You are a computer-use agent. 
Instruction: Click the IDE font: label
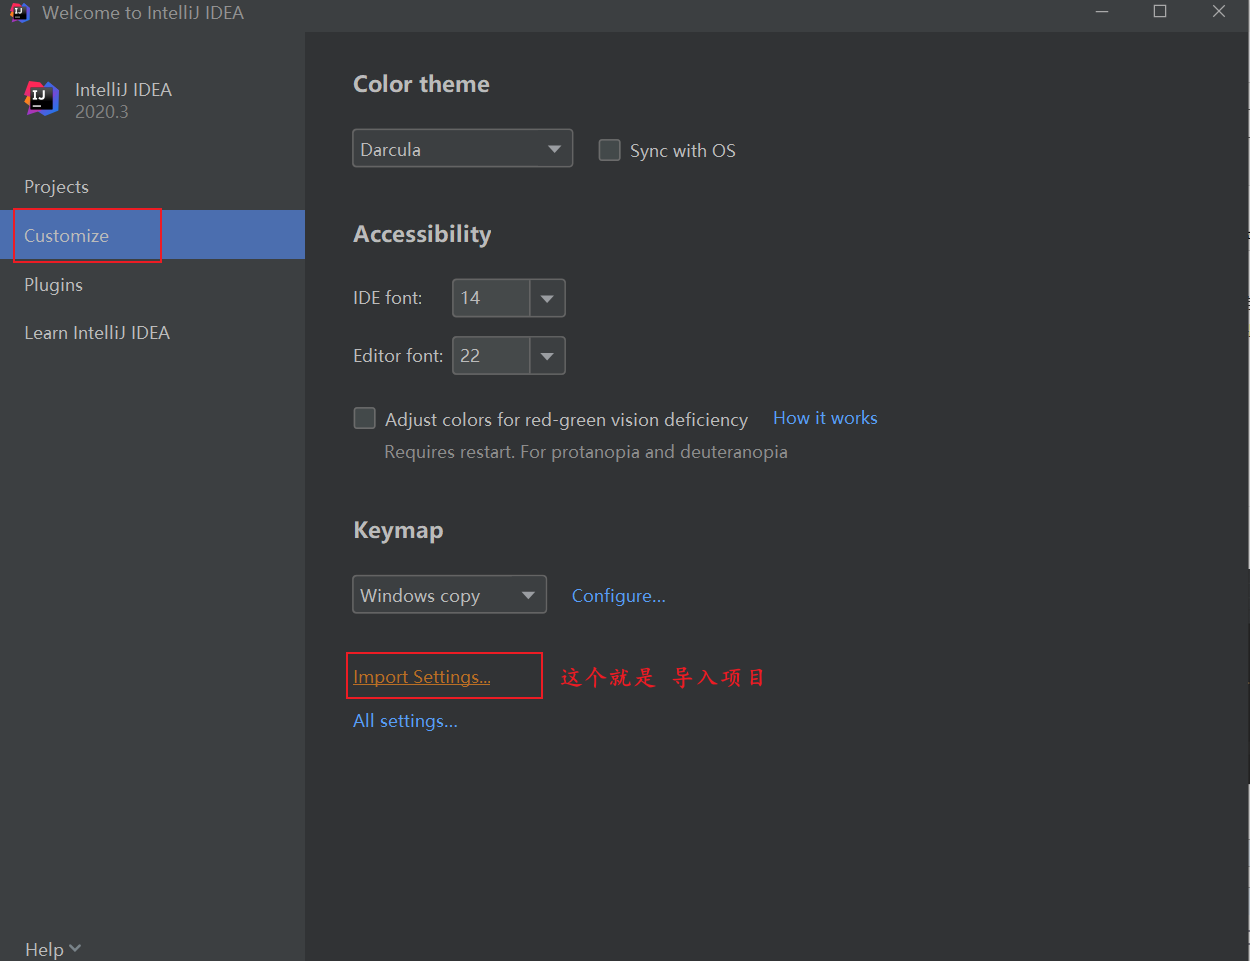pos(388,298)
